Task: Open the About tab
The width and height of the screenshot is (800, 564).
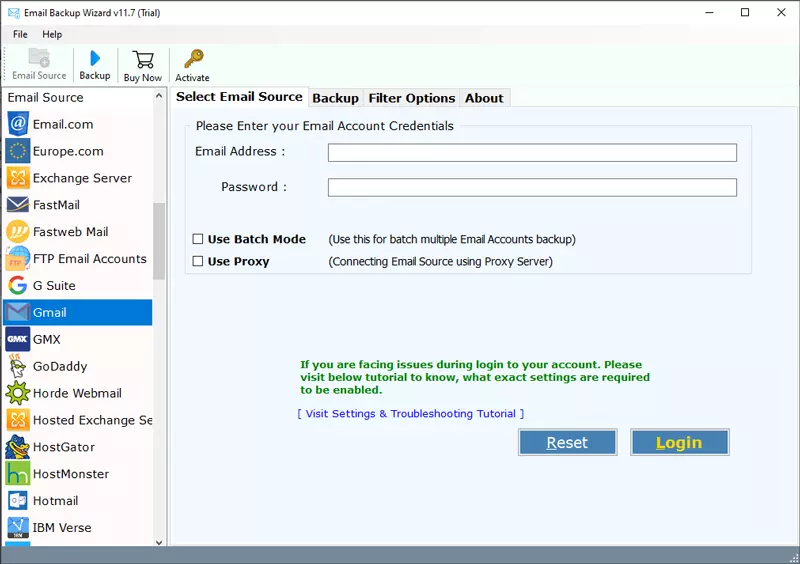Action: [484, 98]
